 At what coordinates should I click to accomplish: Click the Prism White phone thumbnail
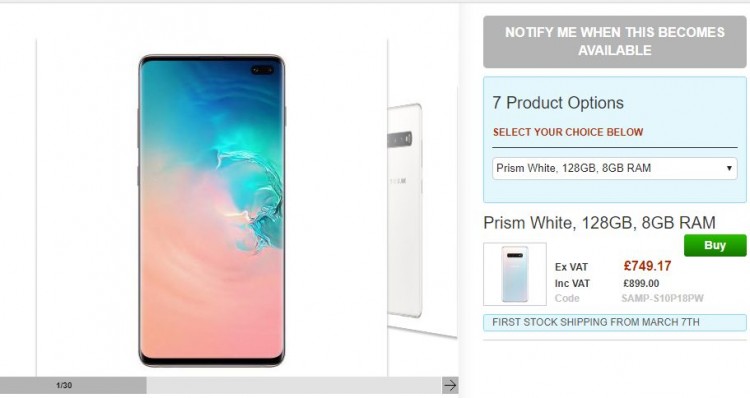(x=515, y=274)
